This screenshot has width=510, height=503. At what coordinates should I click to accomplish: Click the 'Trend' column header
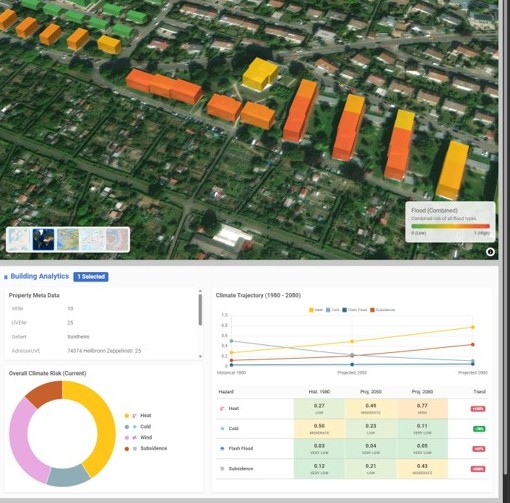click(479, 392)
